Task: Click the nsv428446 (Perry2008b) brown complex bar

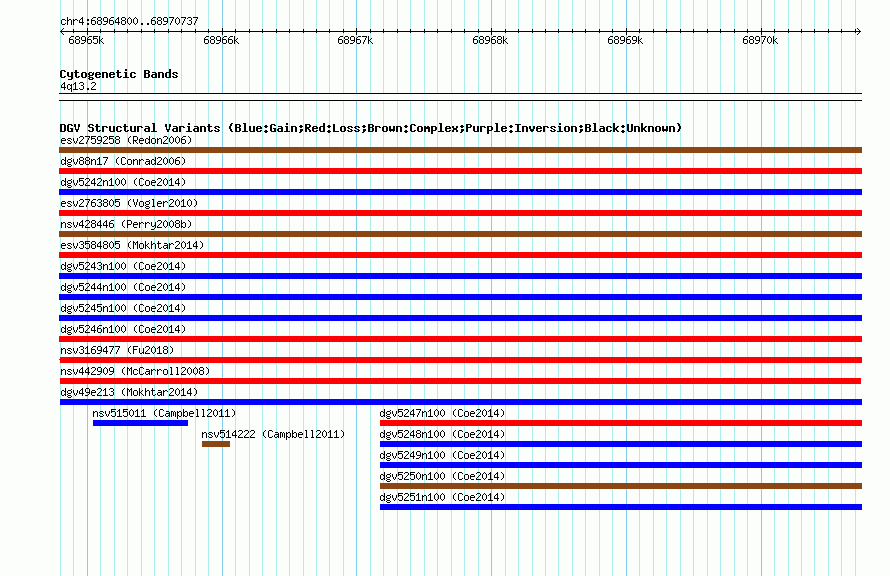Action: (460, 234)
